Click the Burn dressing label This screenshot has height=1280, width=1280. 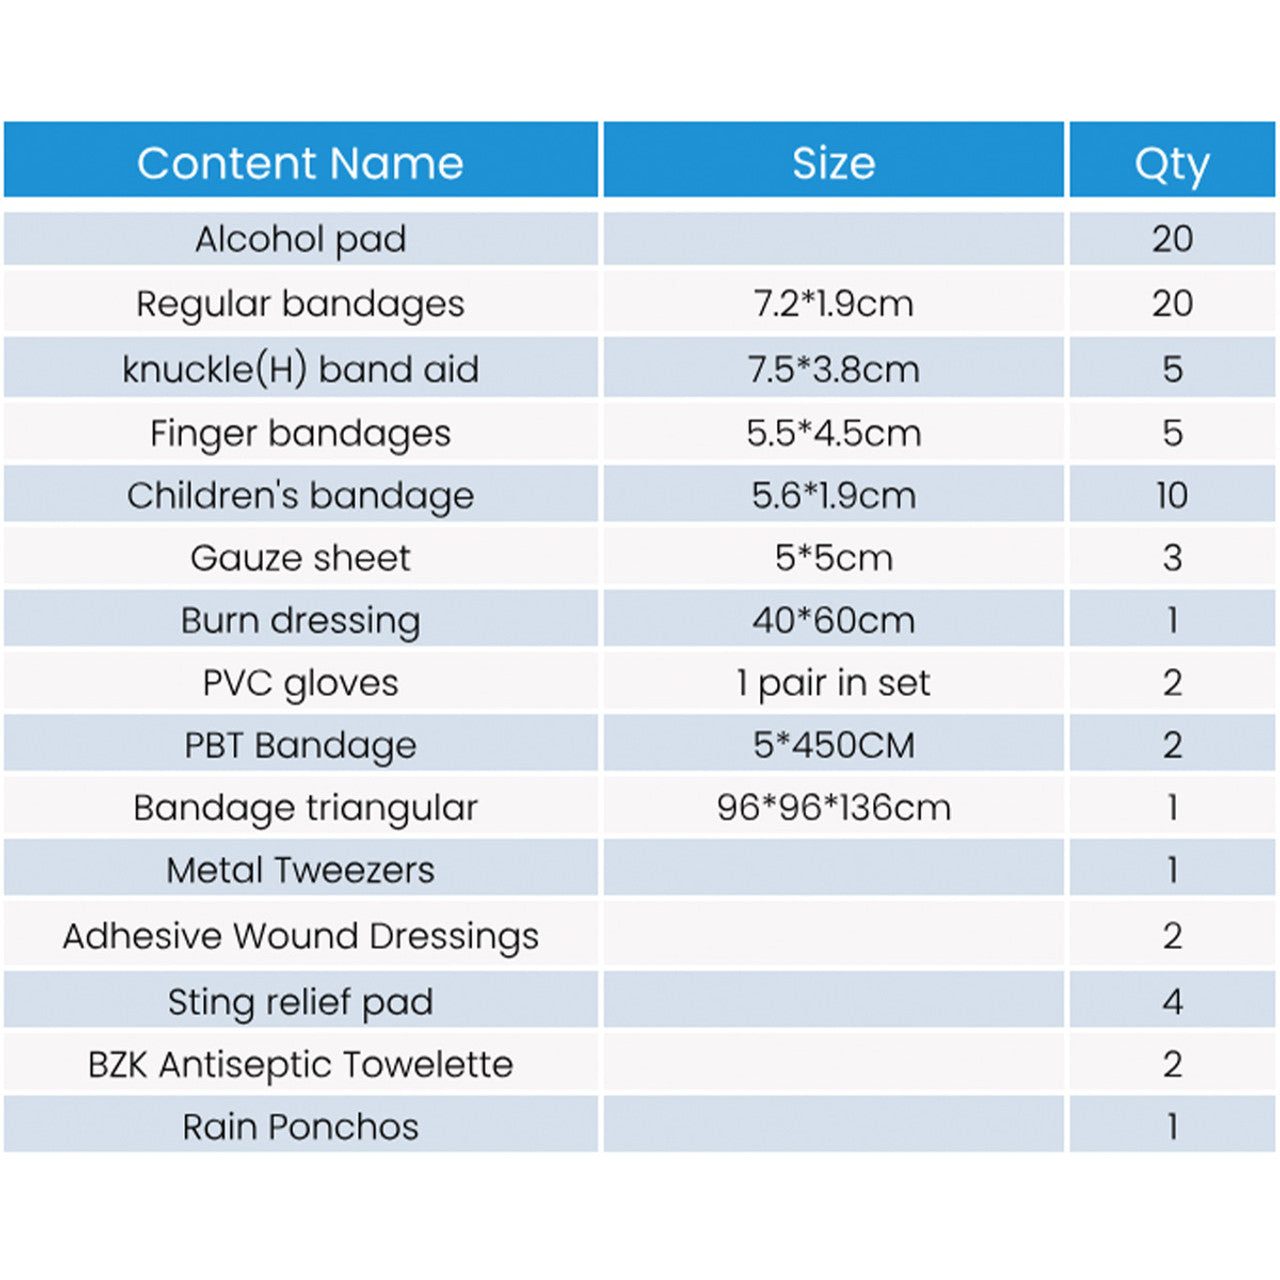point(301,620)
